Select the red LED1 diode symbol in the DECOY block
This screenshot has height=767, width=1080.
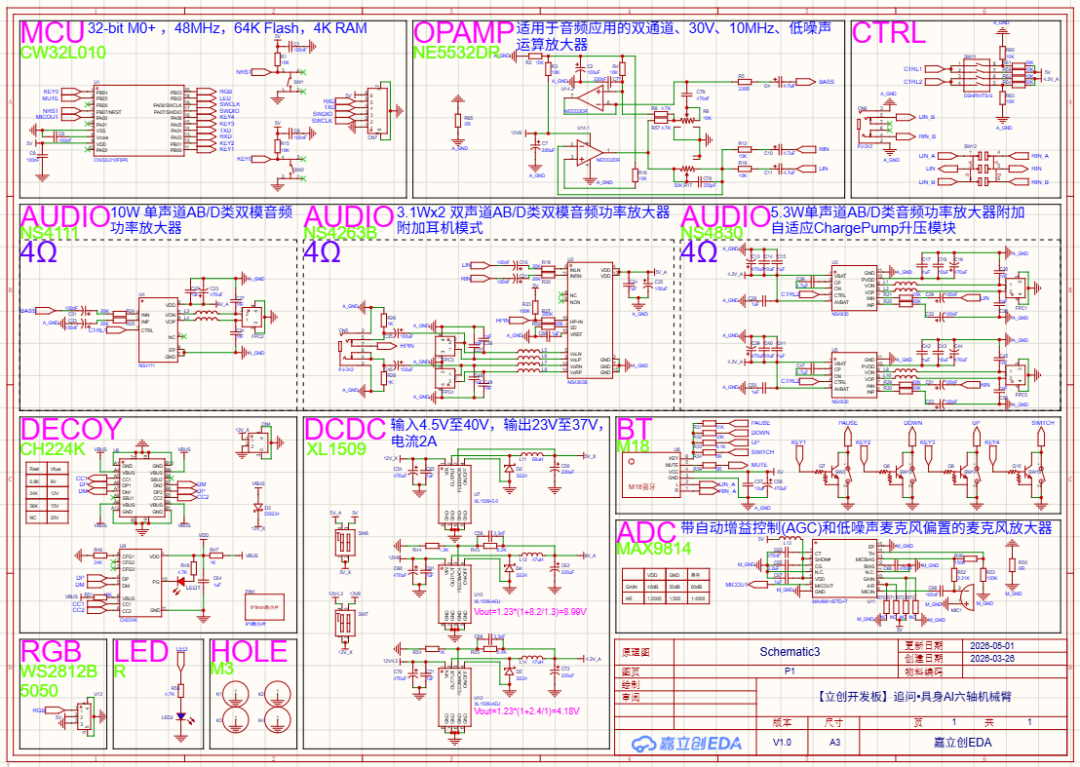tap(182, 581)
